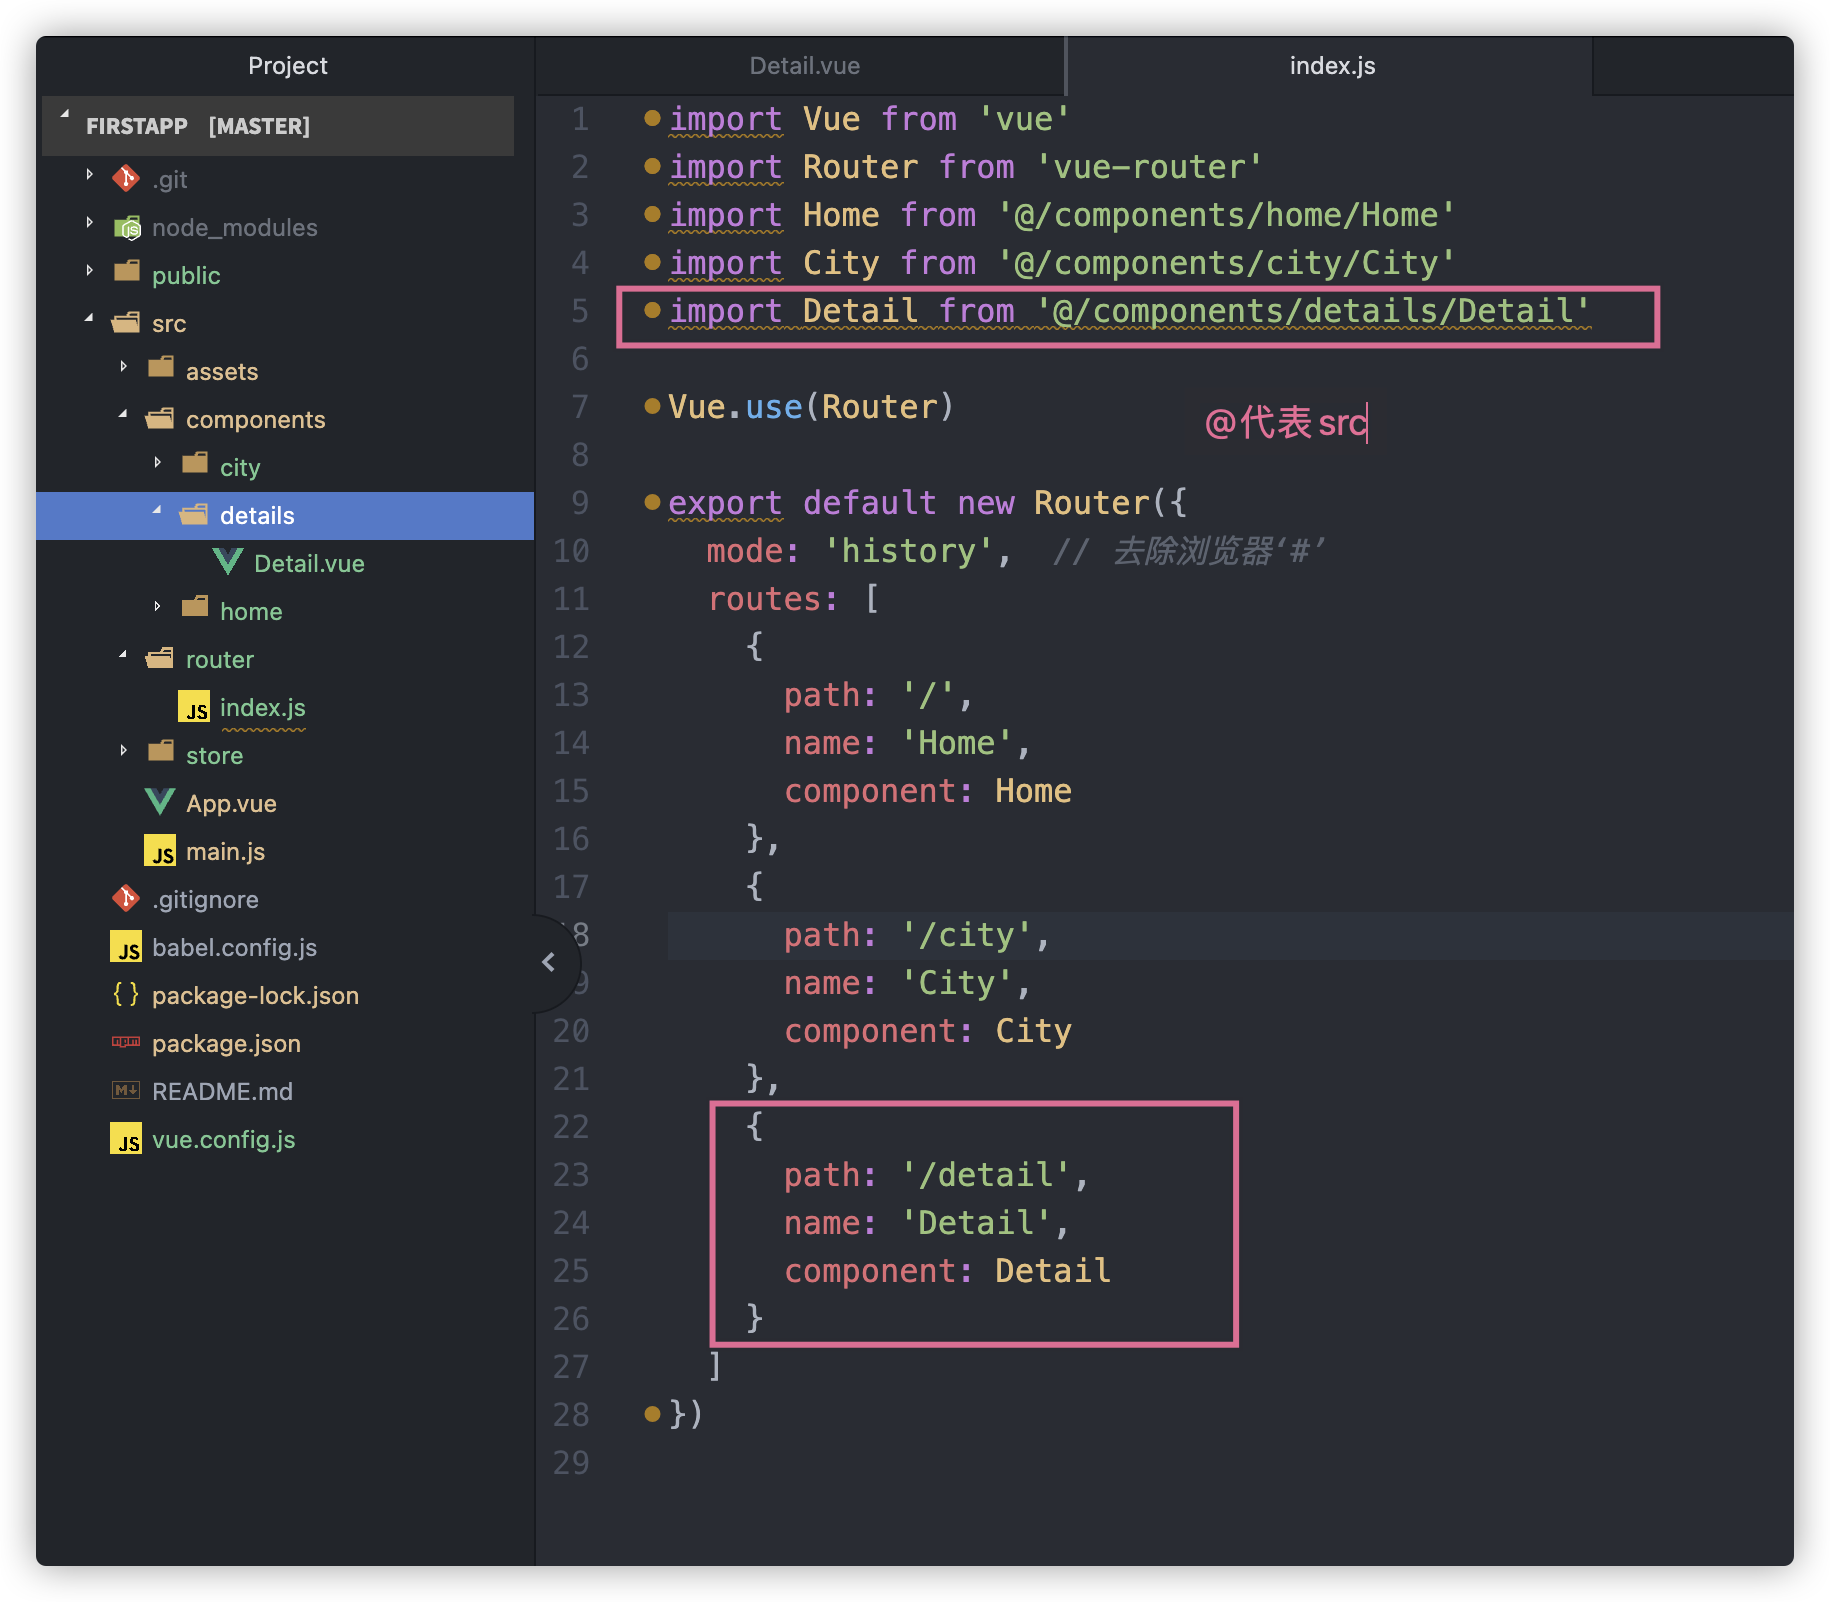Click the city folder icon

(195, 463)
